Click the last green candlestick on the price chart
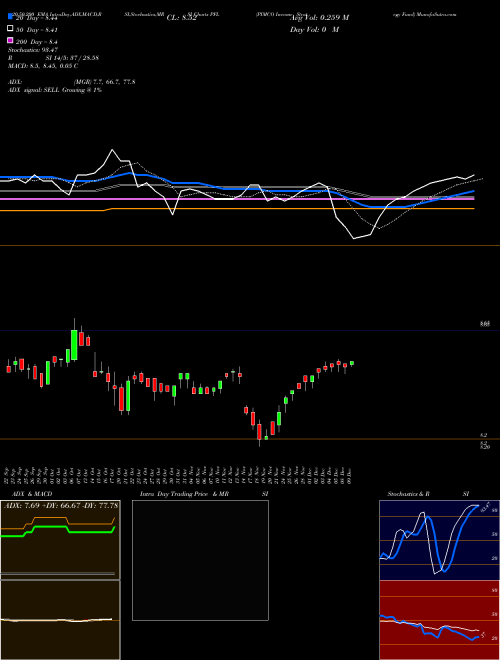Image resolution: width=500 pixels, height=660 pixels. click(x=352, y=363)
